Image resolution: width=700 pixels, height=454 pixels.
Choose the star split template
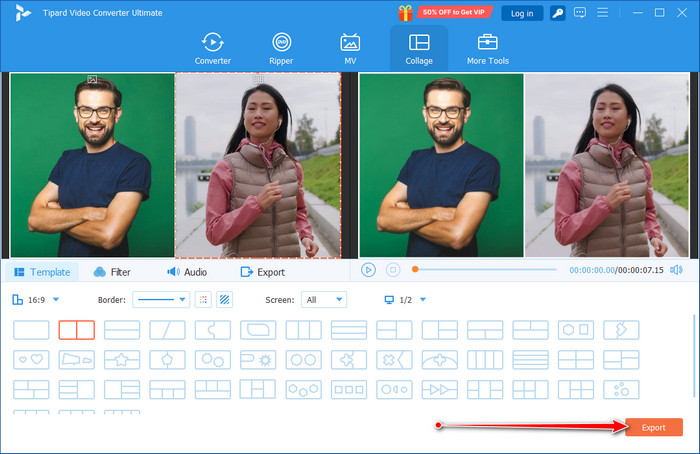122,359
